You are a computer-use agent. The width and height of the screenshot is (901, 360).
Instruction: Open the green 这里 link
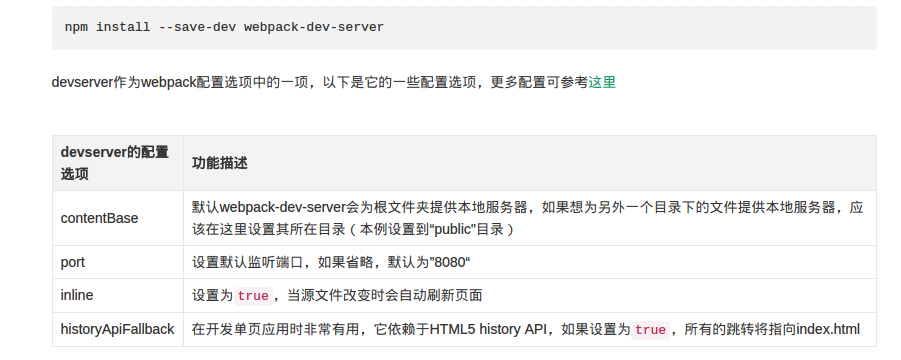[602, 83]
